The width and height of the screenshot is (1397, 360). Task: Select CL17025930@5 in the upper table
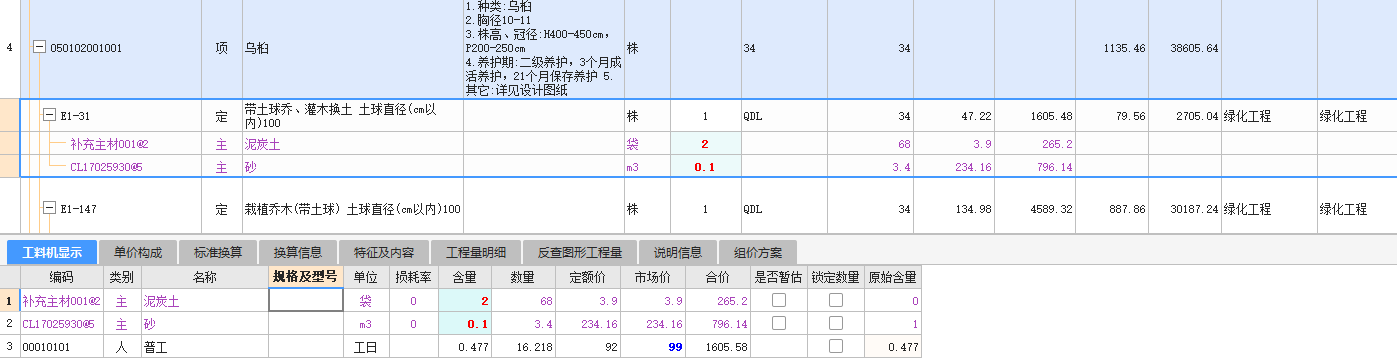click(x=106, y=167)
